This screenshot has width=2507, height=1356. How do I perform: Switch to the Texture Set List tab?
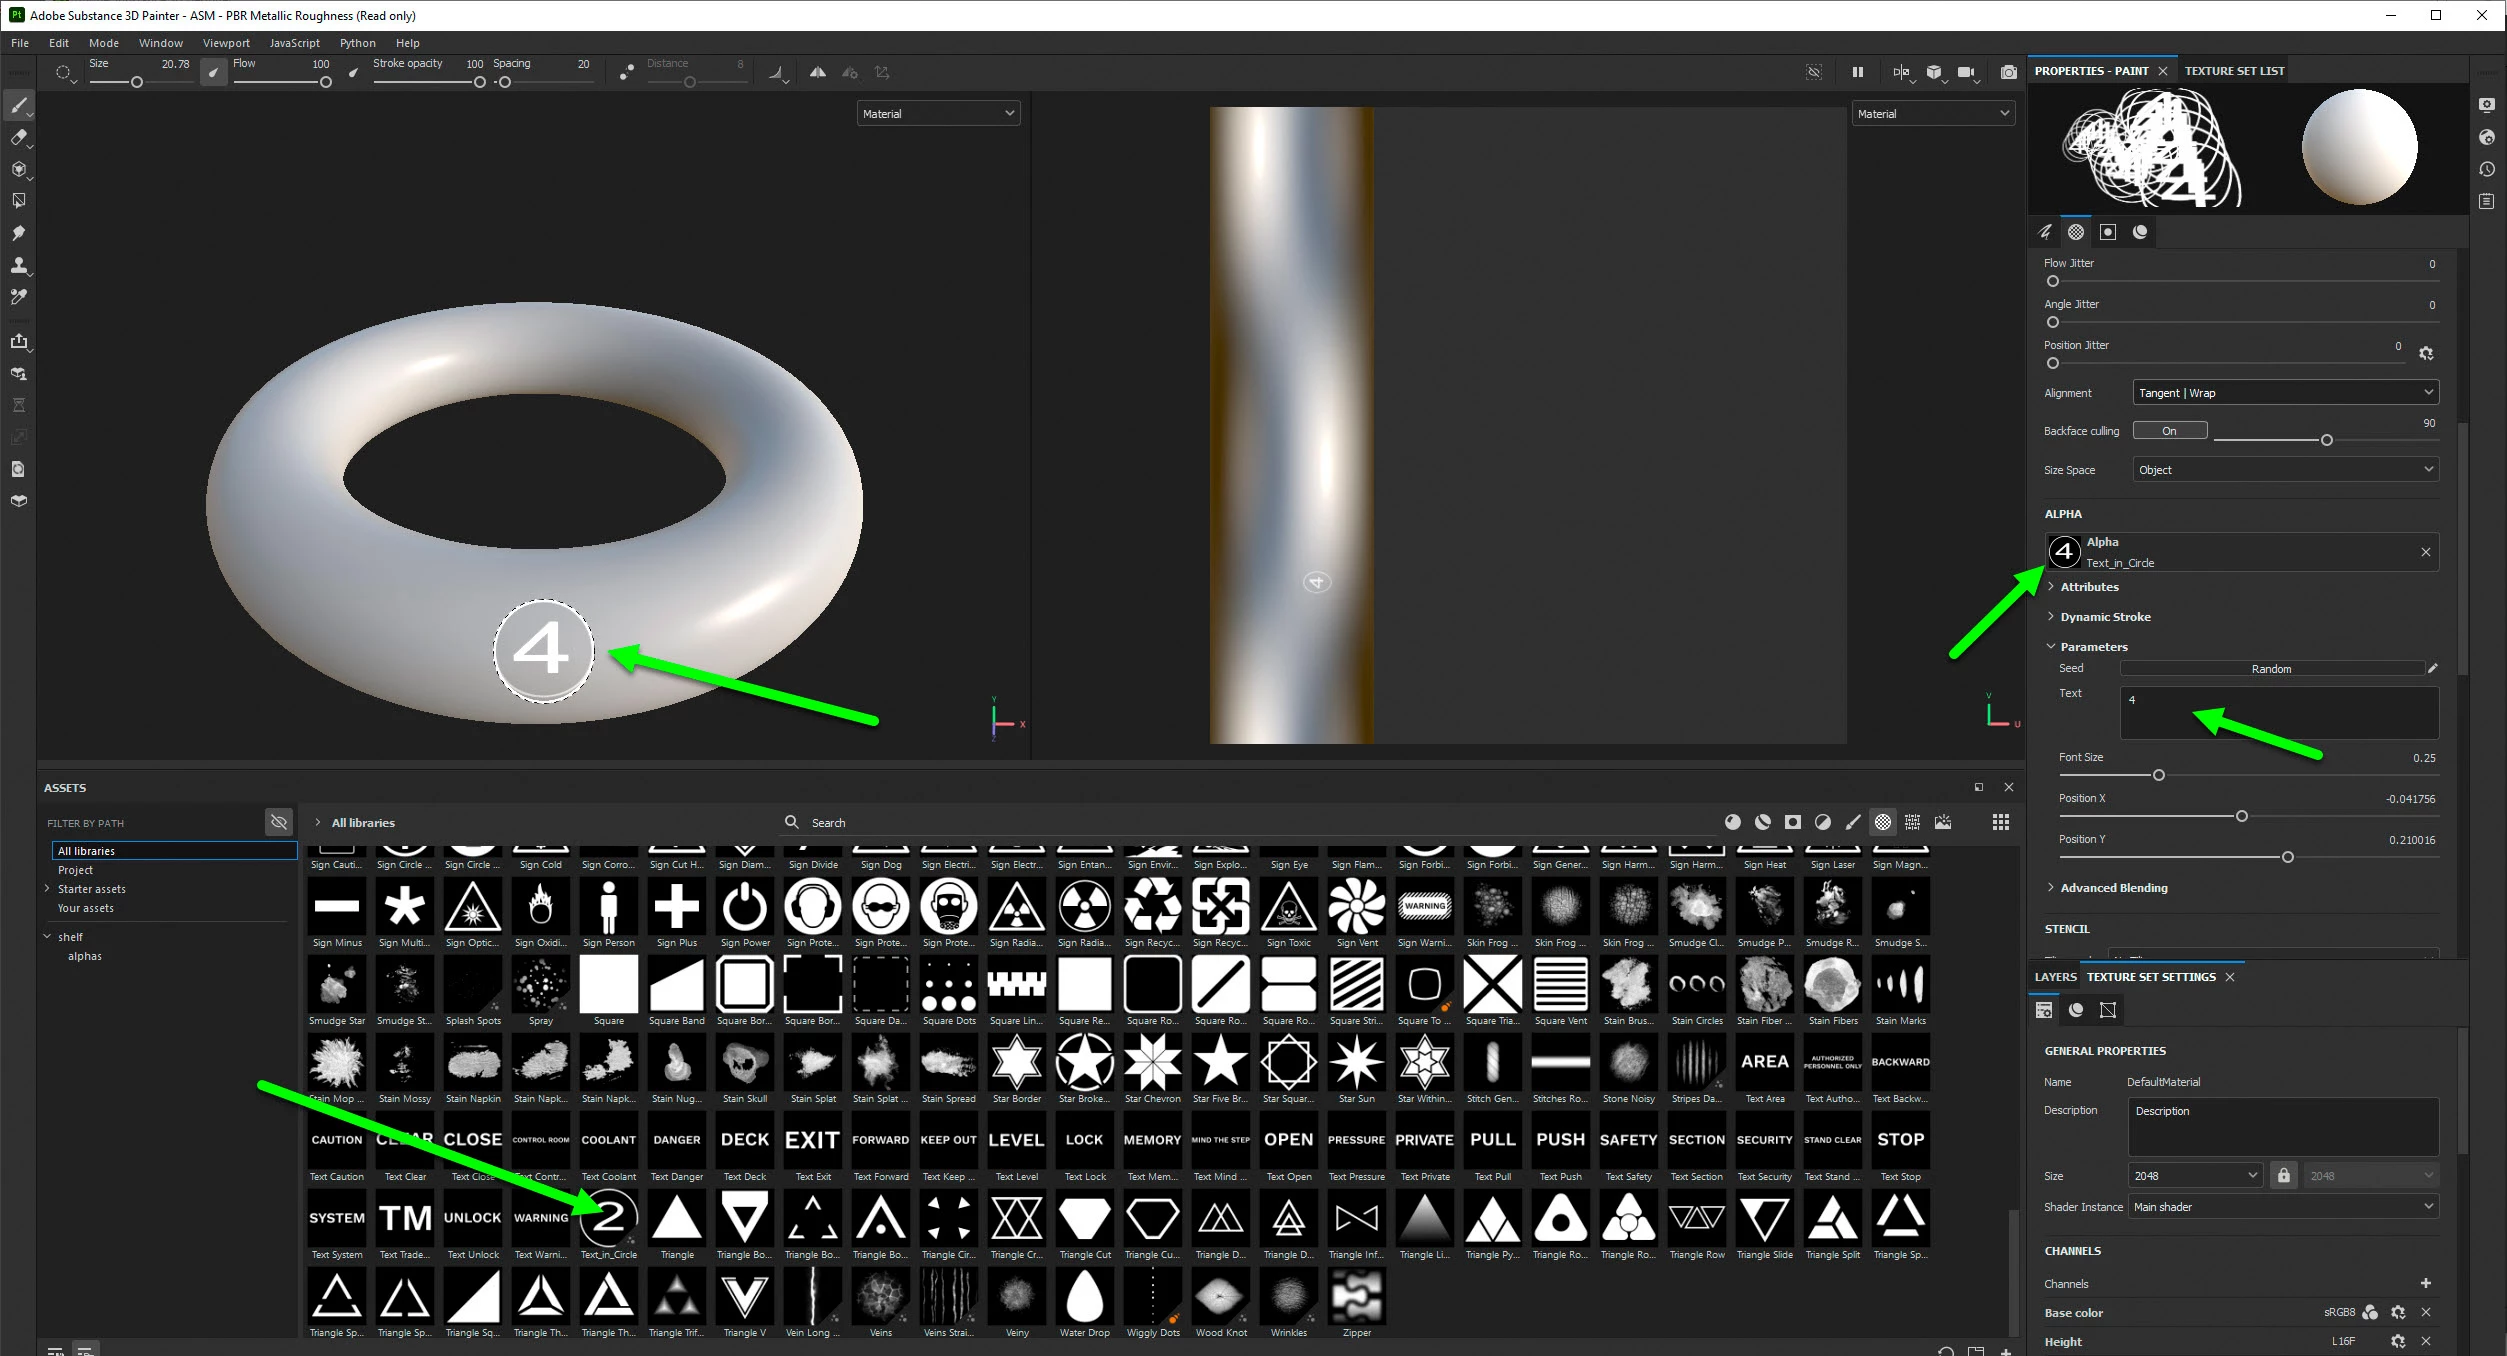(2234, 71)
